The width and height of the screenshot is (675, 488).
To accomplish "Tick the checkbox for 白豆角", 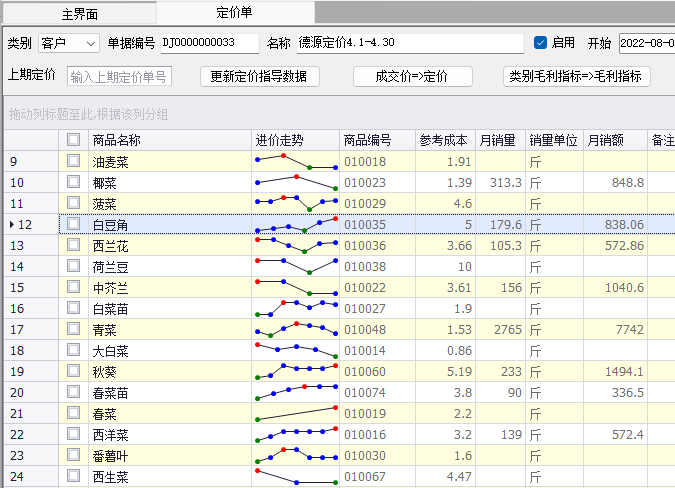I will [74, 224].
